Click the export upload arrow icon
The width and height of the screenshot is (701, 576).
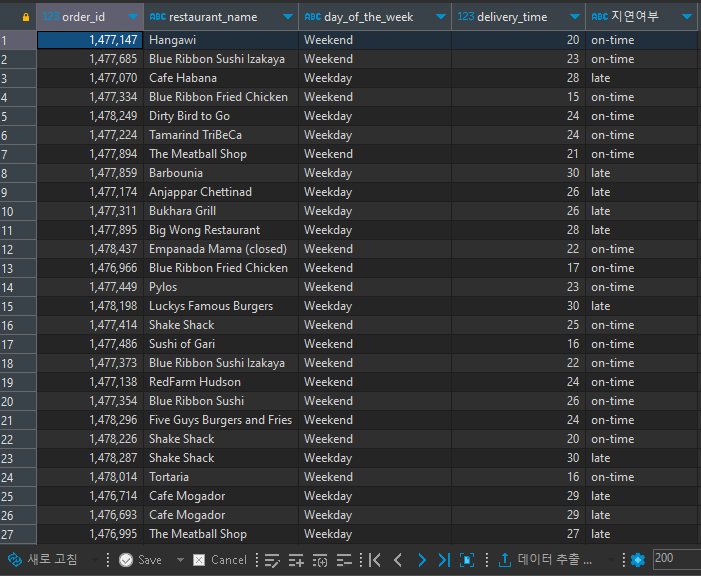coord(505,559)
